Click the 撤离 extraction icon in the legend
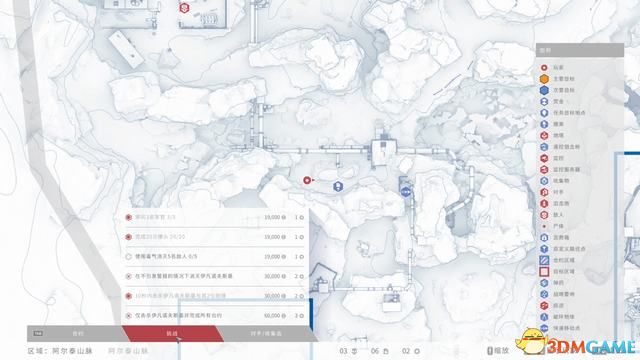The height and width of the screenshot is (360, 640). pyautogui.click(x=544, y=124)
